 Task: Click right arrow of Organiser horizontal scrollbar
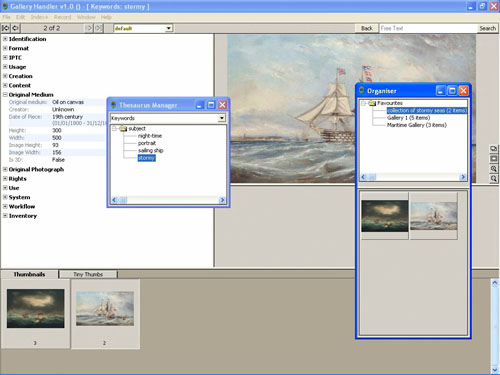(463, 177)
